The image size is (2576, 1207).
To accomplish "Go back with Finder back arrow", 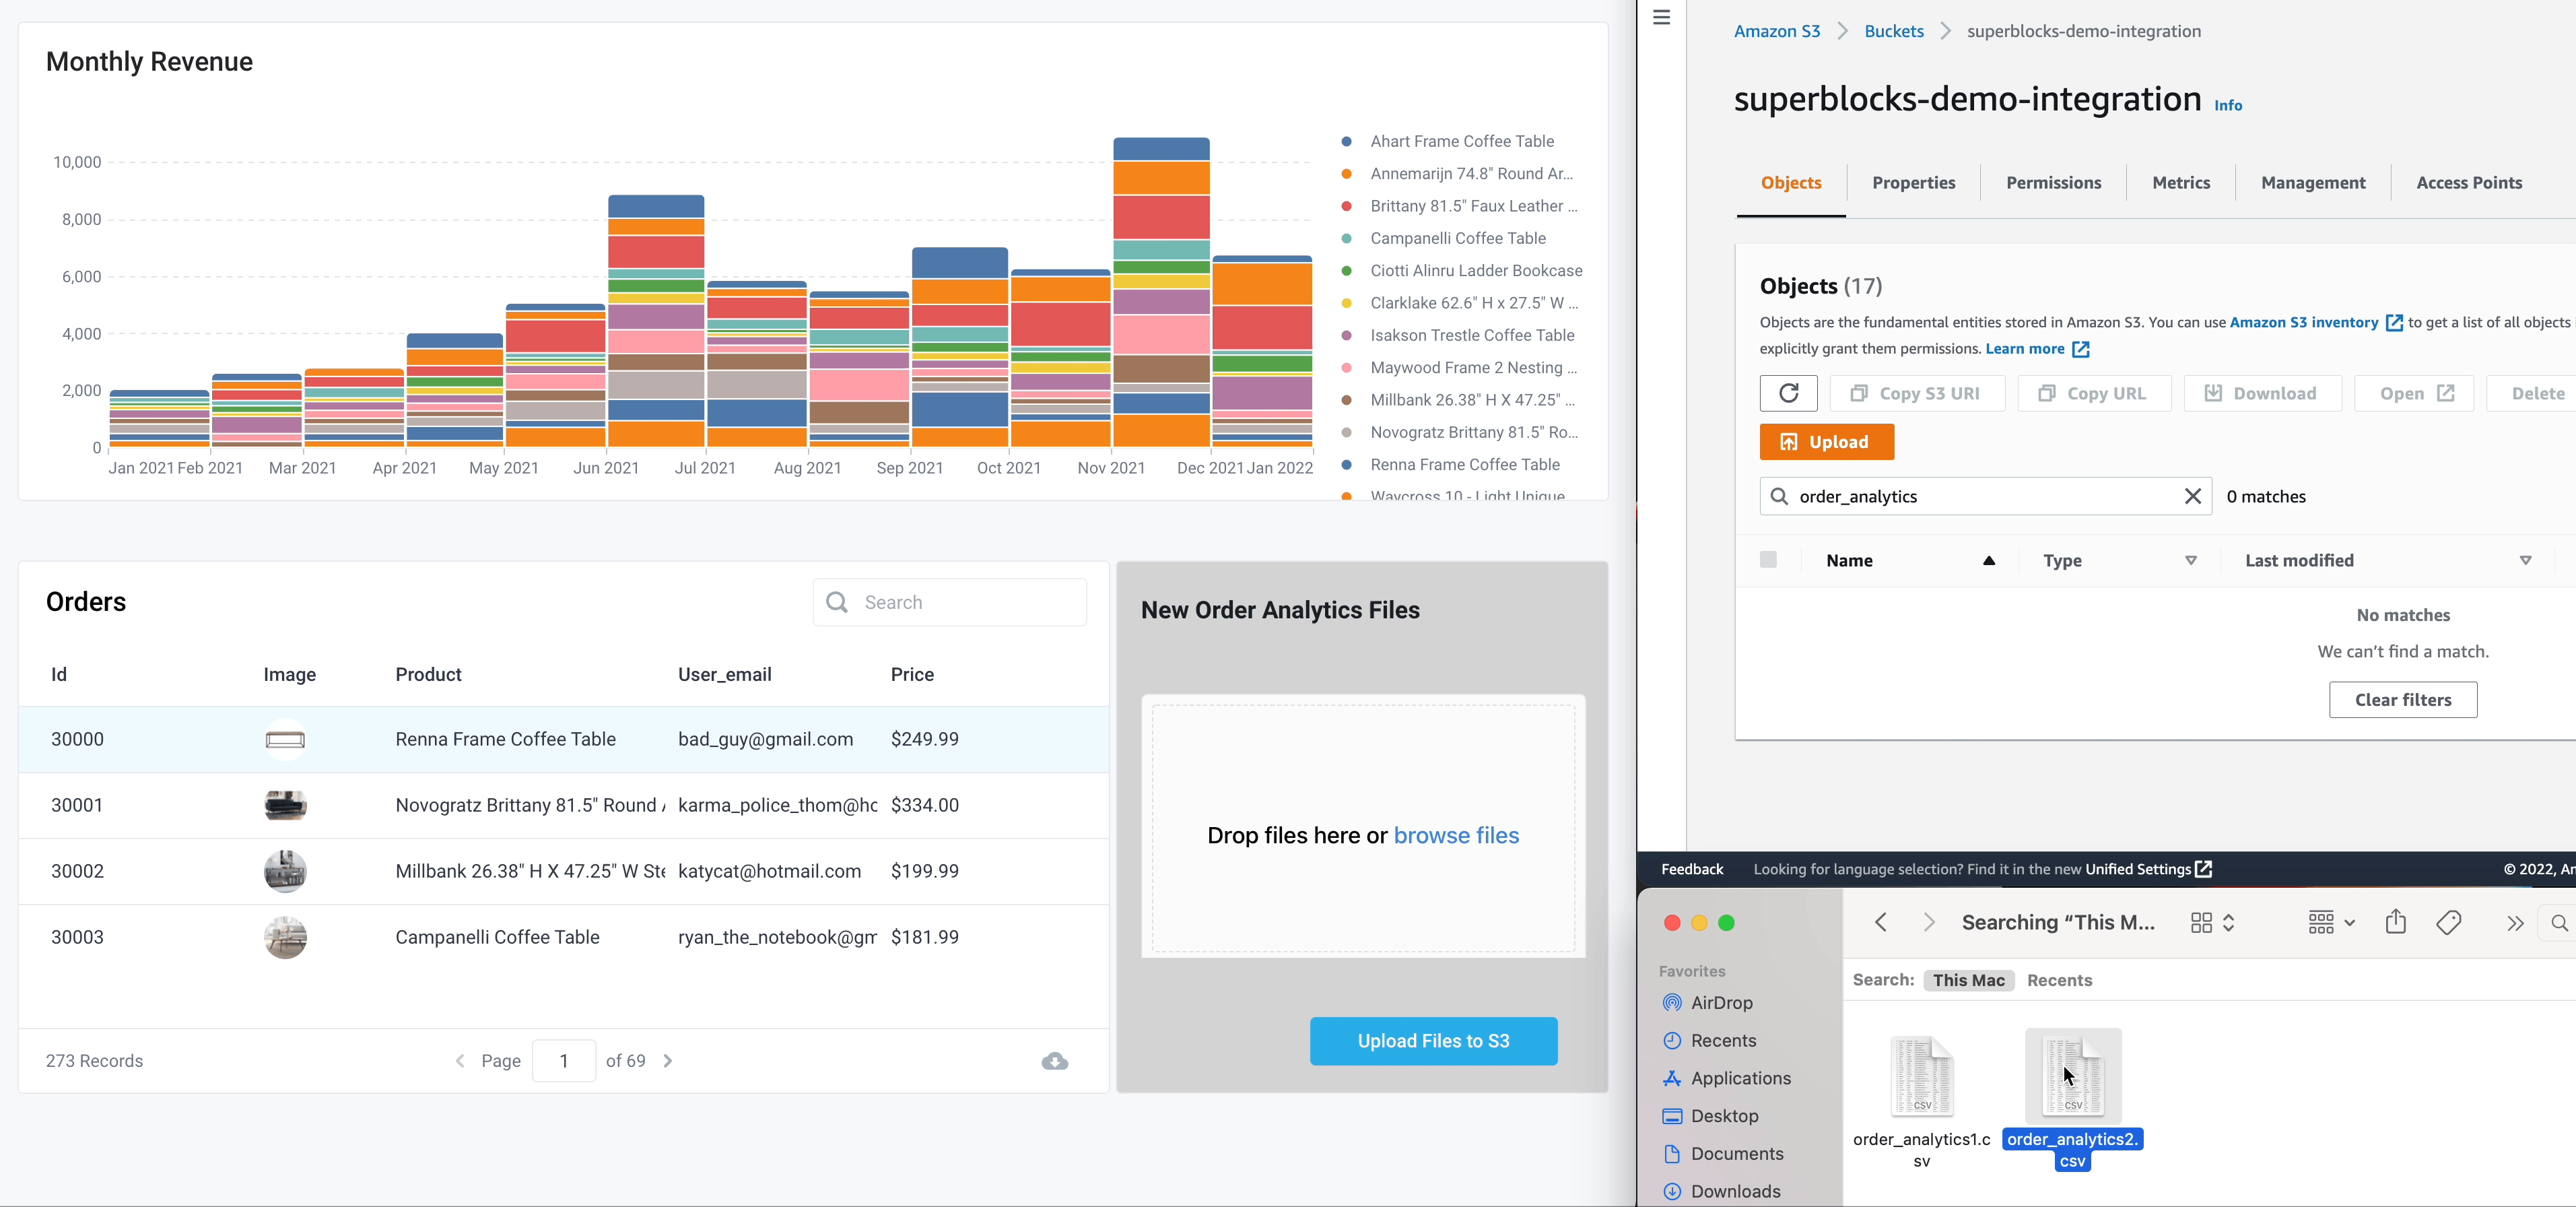I will 1880,922.
